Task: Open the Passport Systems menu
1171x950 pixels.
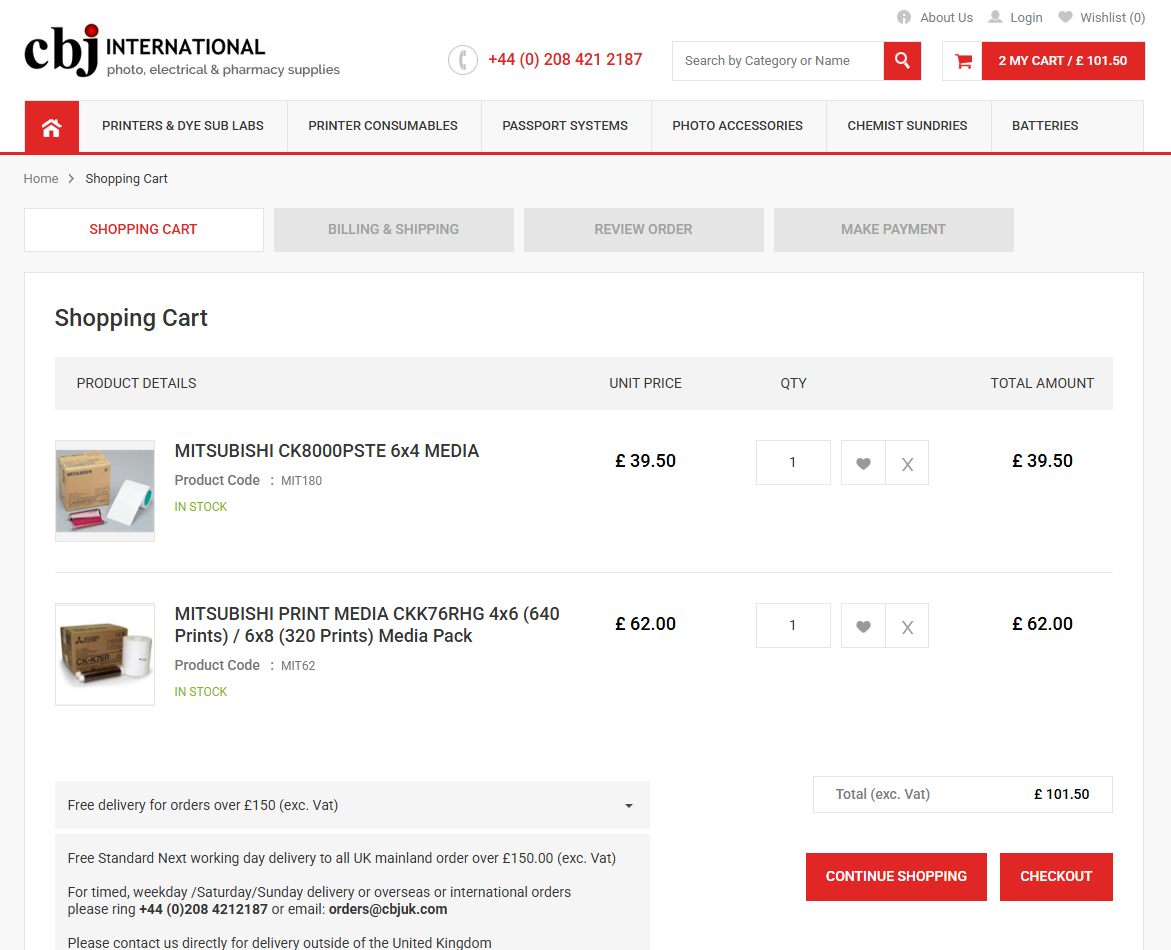Action: click(x=566, y=126)
